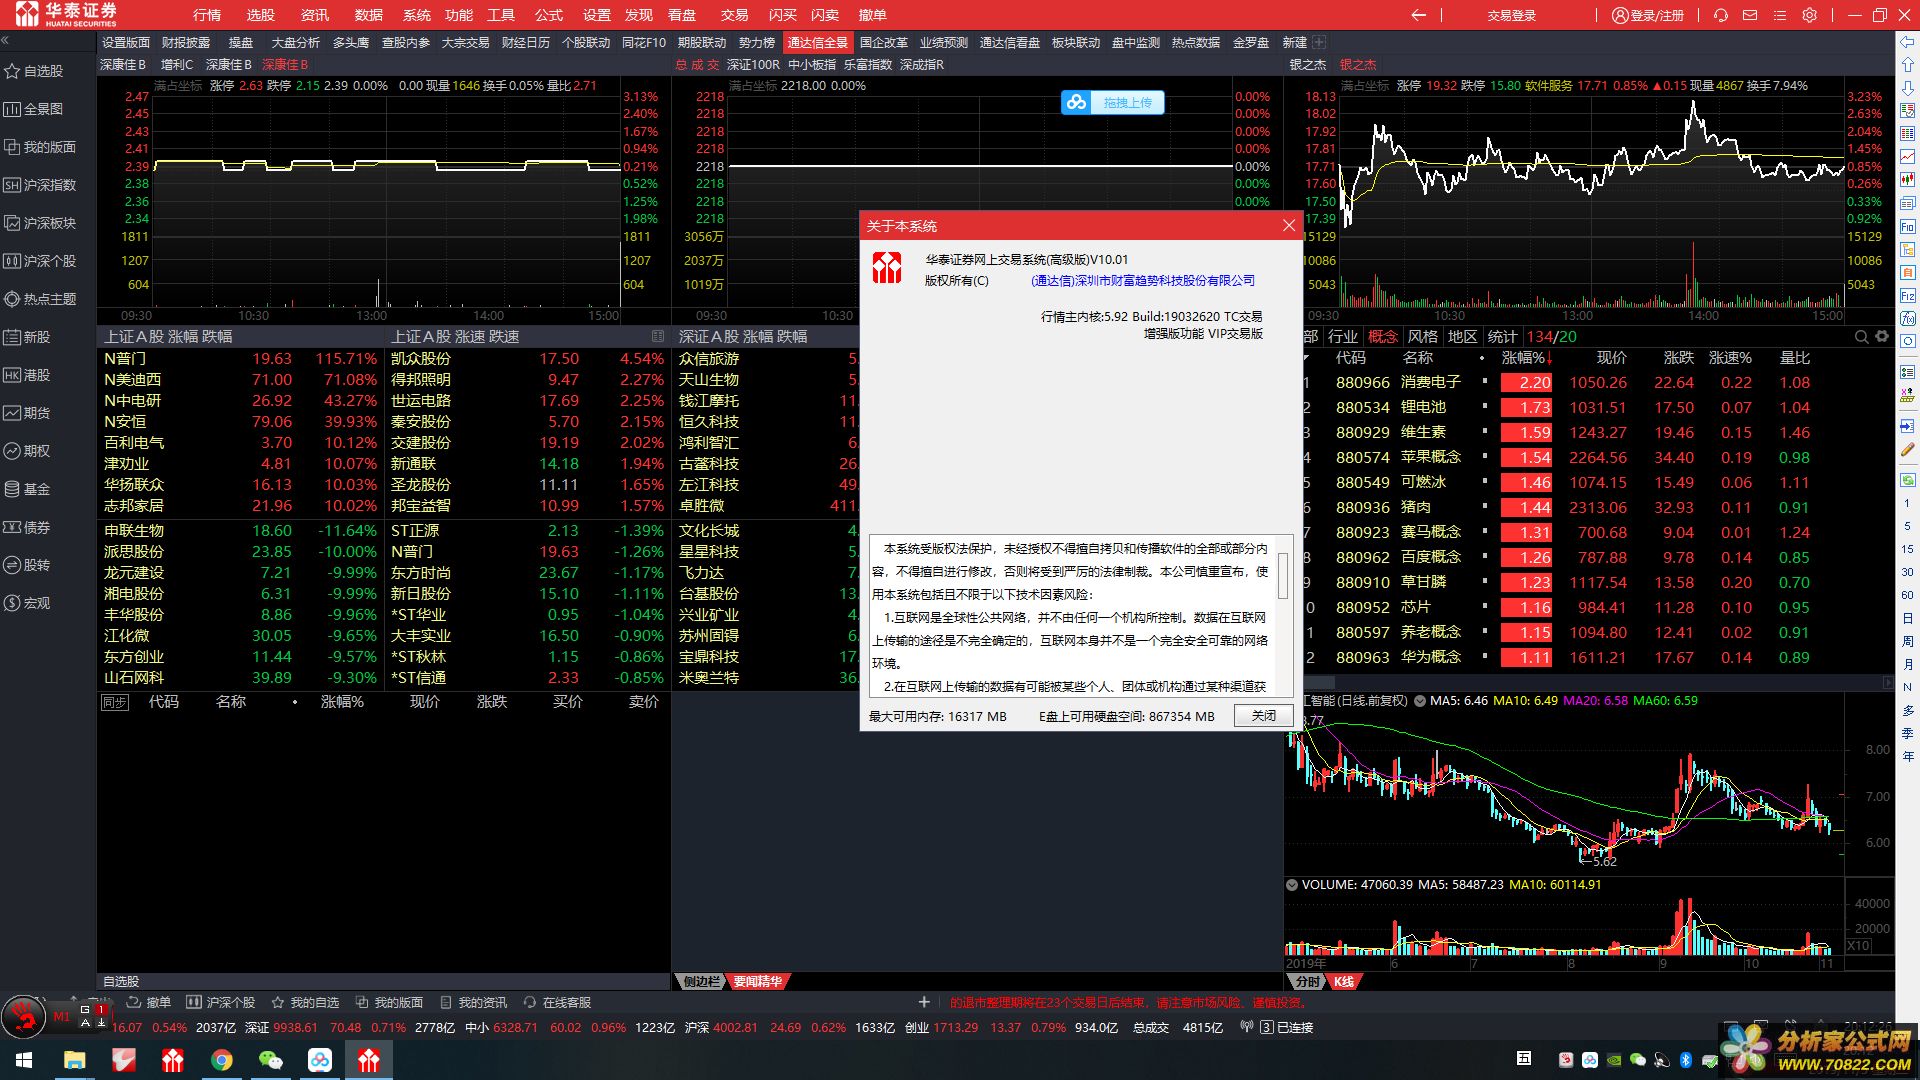Open 新股 in left sidebar
Viewport: 1920px width, 1080px height.
[x=27, y=337]
